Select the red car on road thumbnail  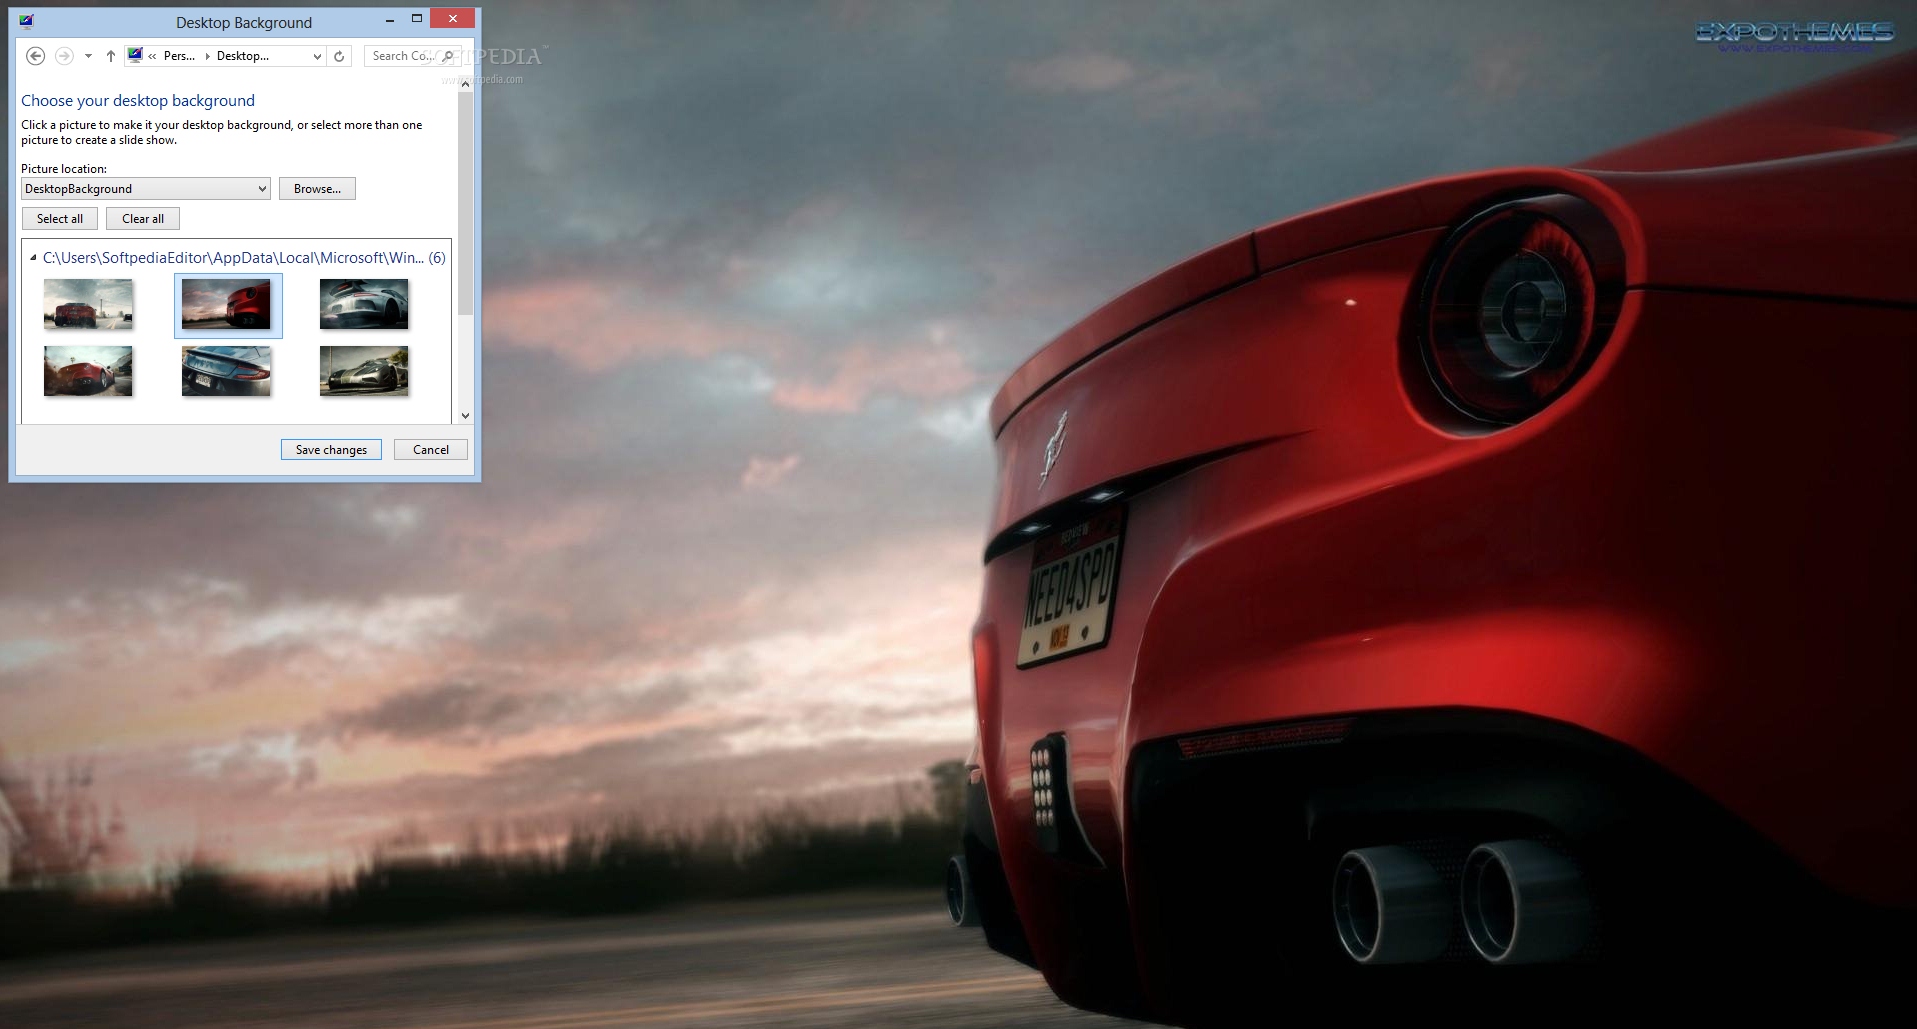(88, 304)
